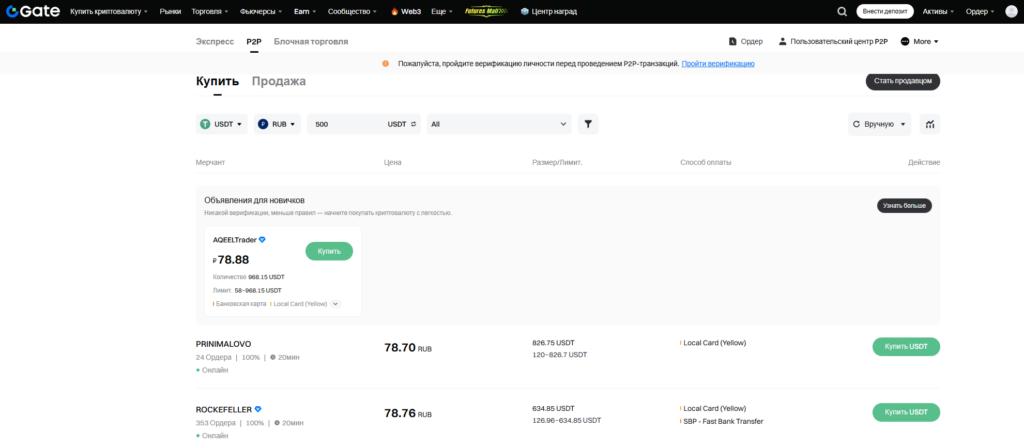Expand the RUB currency dropdown

coord(278,124)
